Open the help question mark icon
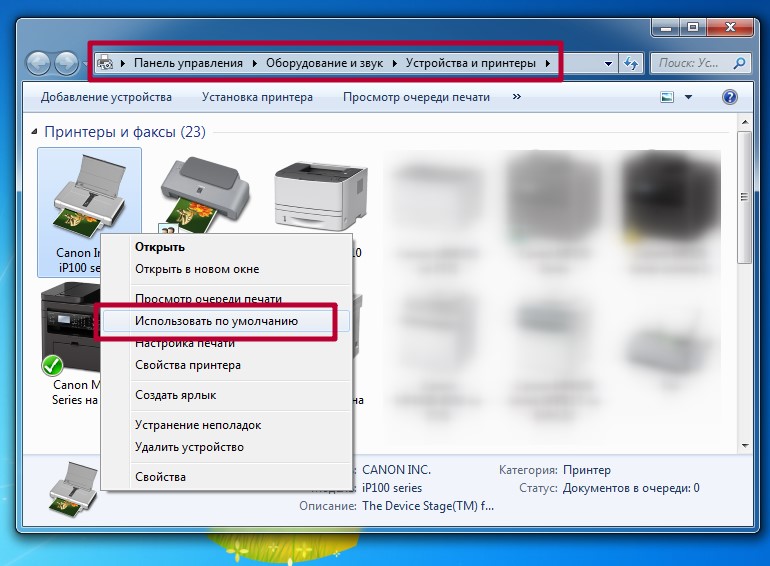Image resolution: width=770 pixels, height=566 pixels. pos(730,97)
